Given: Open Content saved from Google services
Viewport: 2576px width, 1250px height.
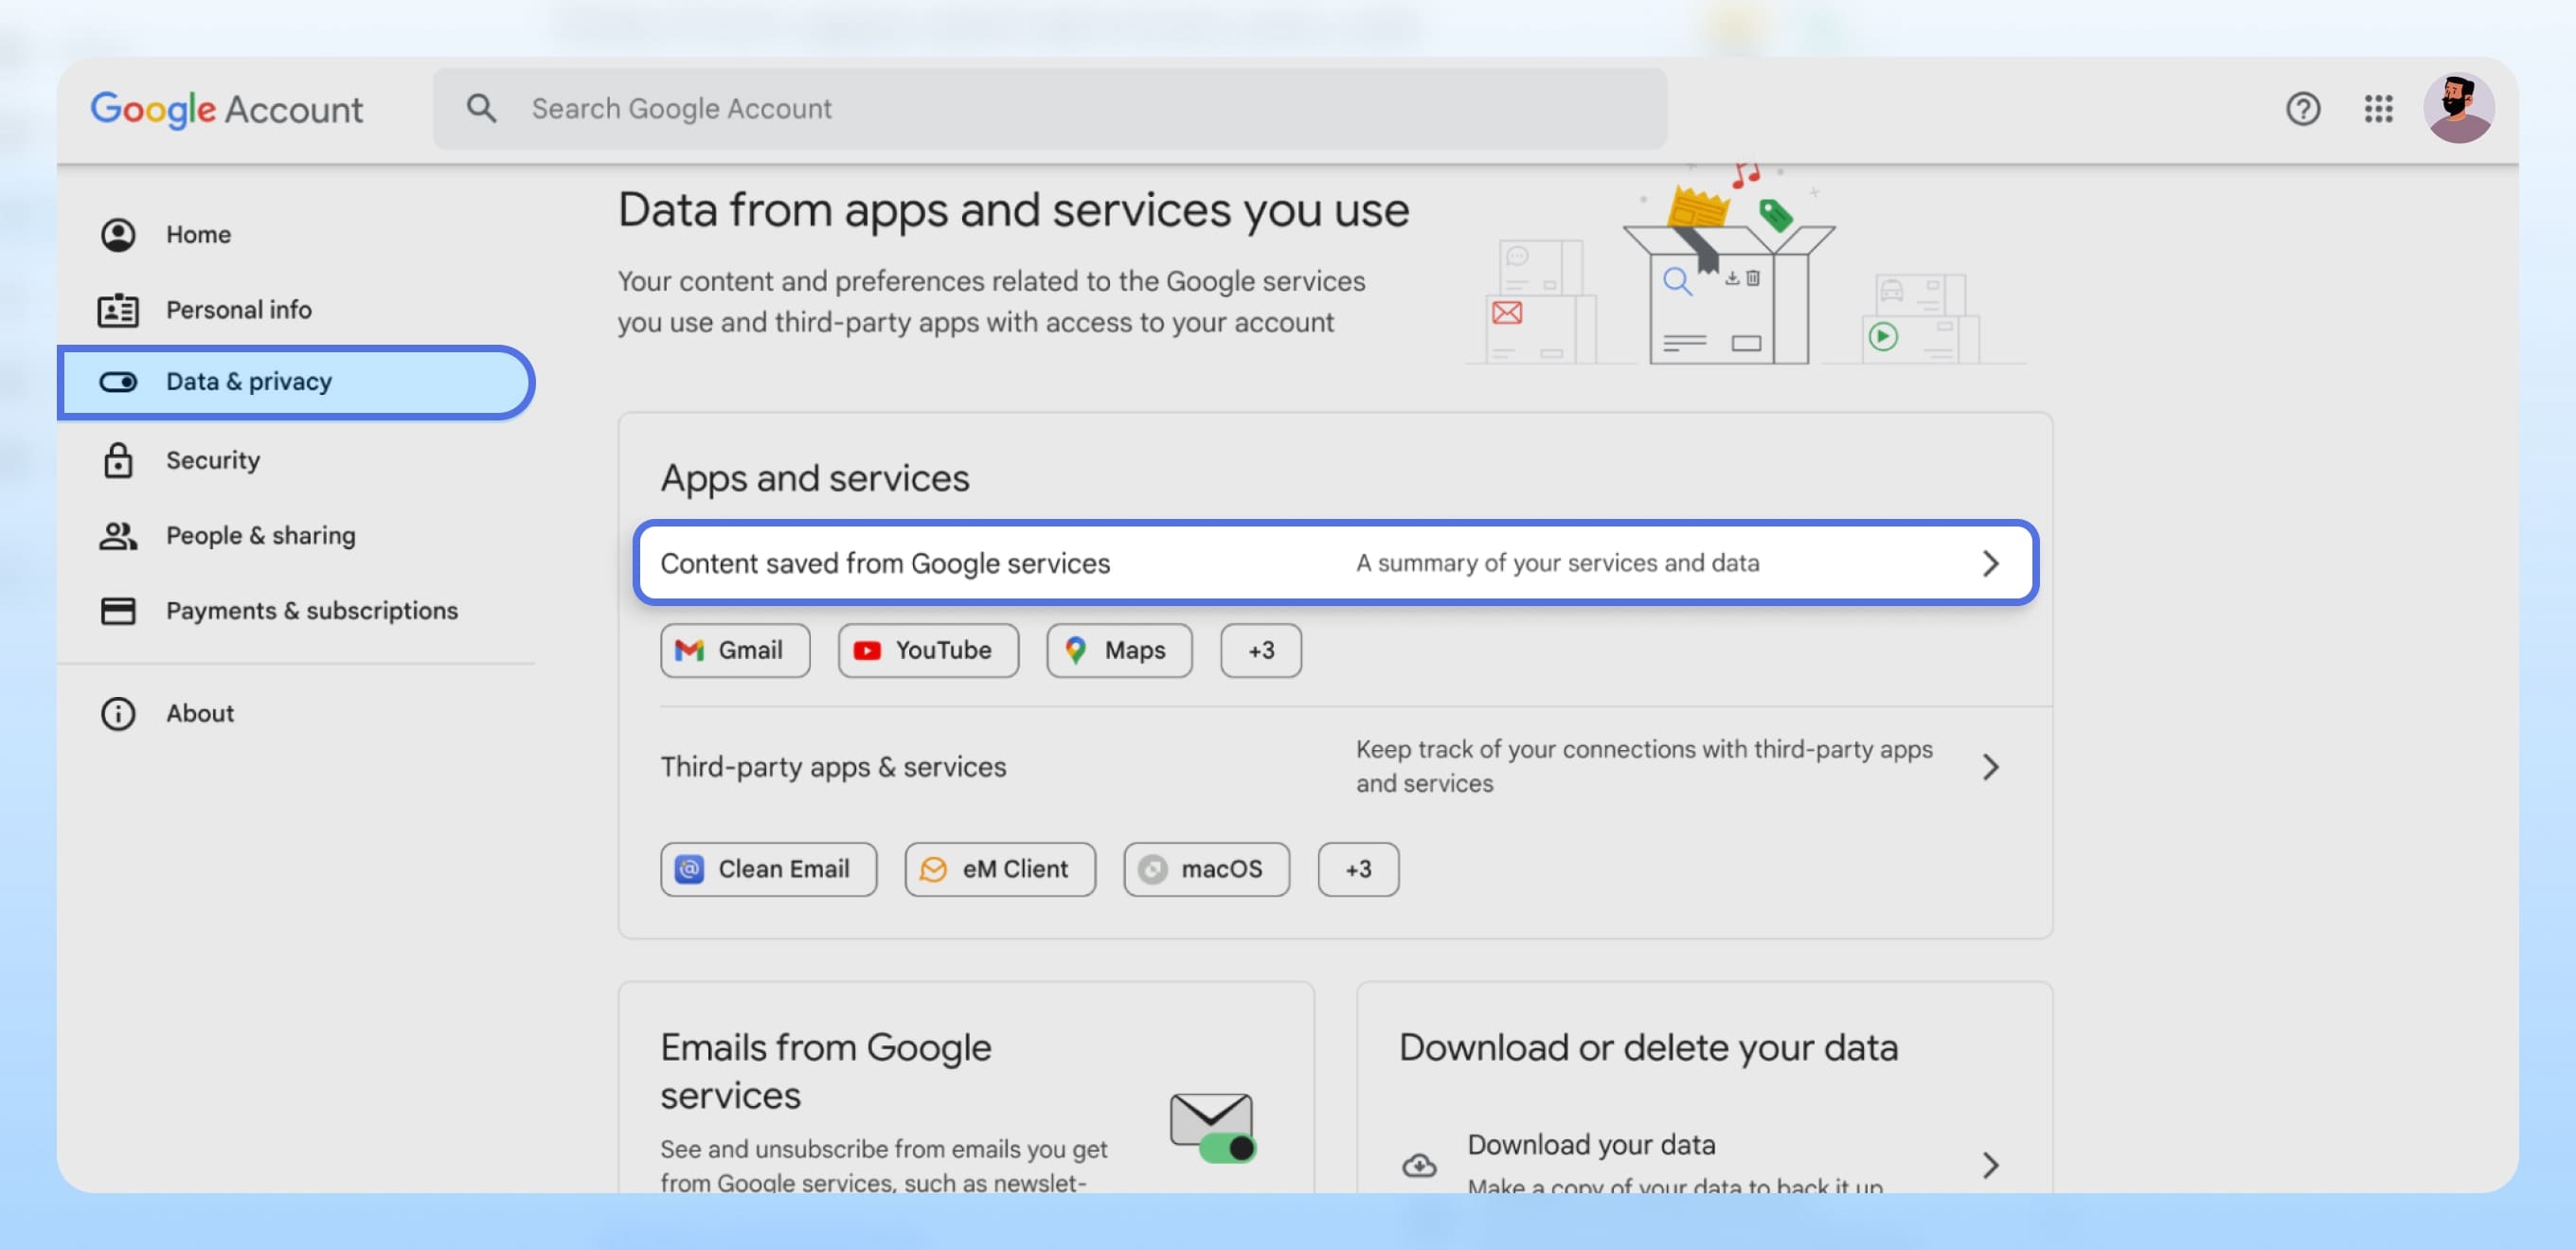Looking at the screenshot, I should point(1335,563).
